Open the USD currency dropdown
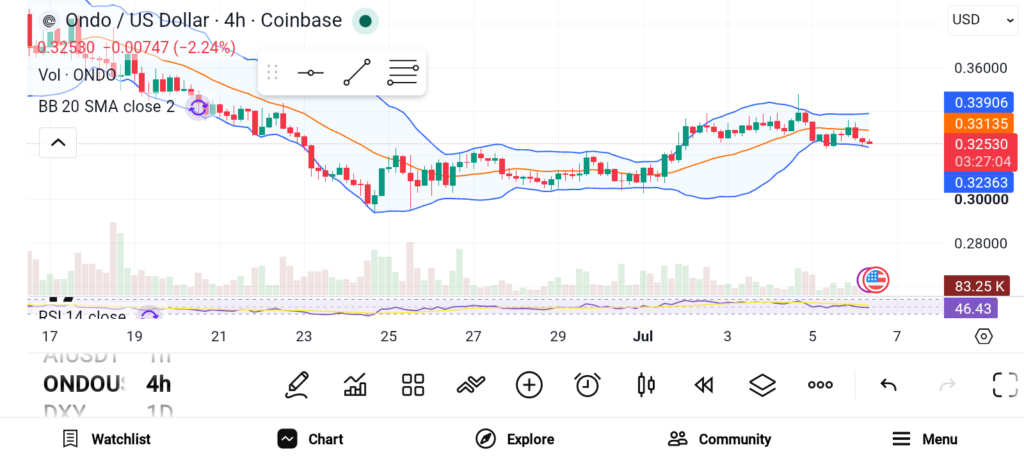Screen dimensions: 1024x461 coord(982,20)
